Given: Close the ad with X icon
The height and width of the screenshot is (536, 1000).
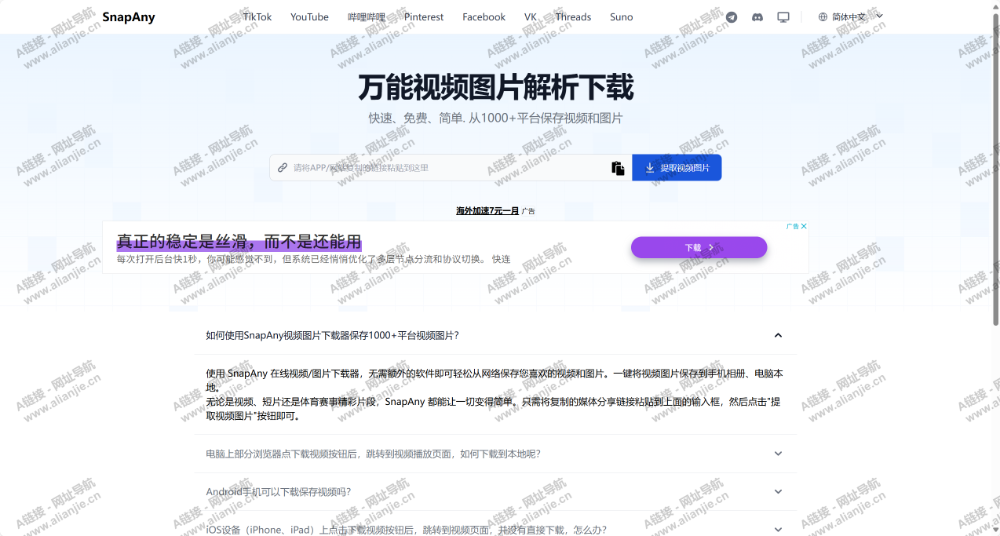Looking at the screenshot, I should (804, 226).
